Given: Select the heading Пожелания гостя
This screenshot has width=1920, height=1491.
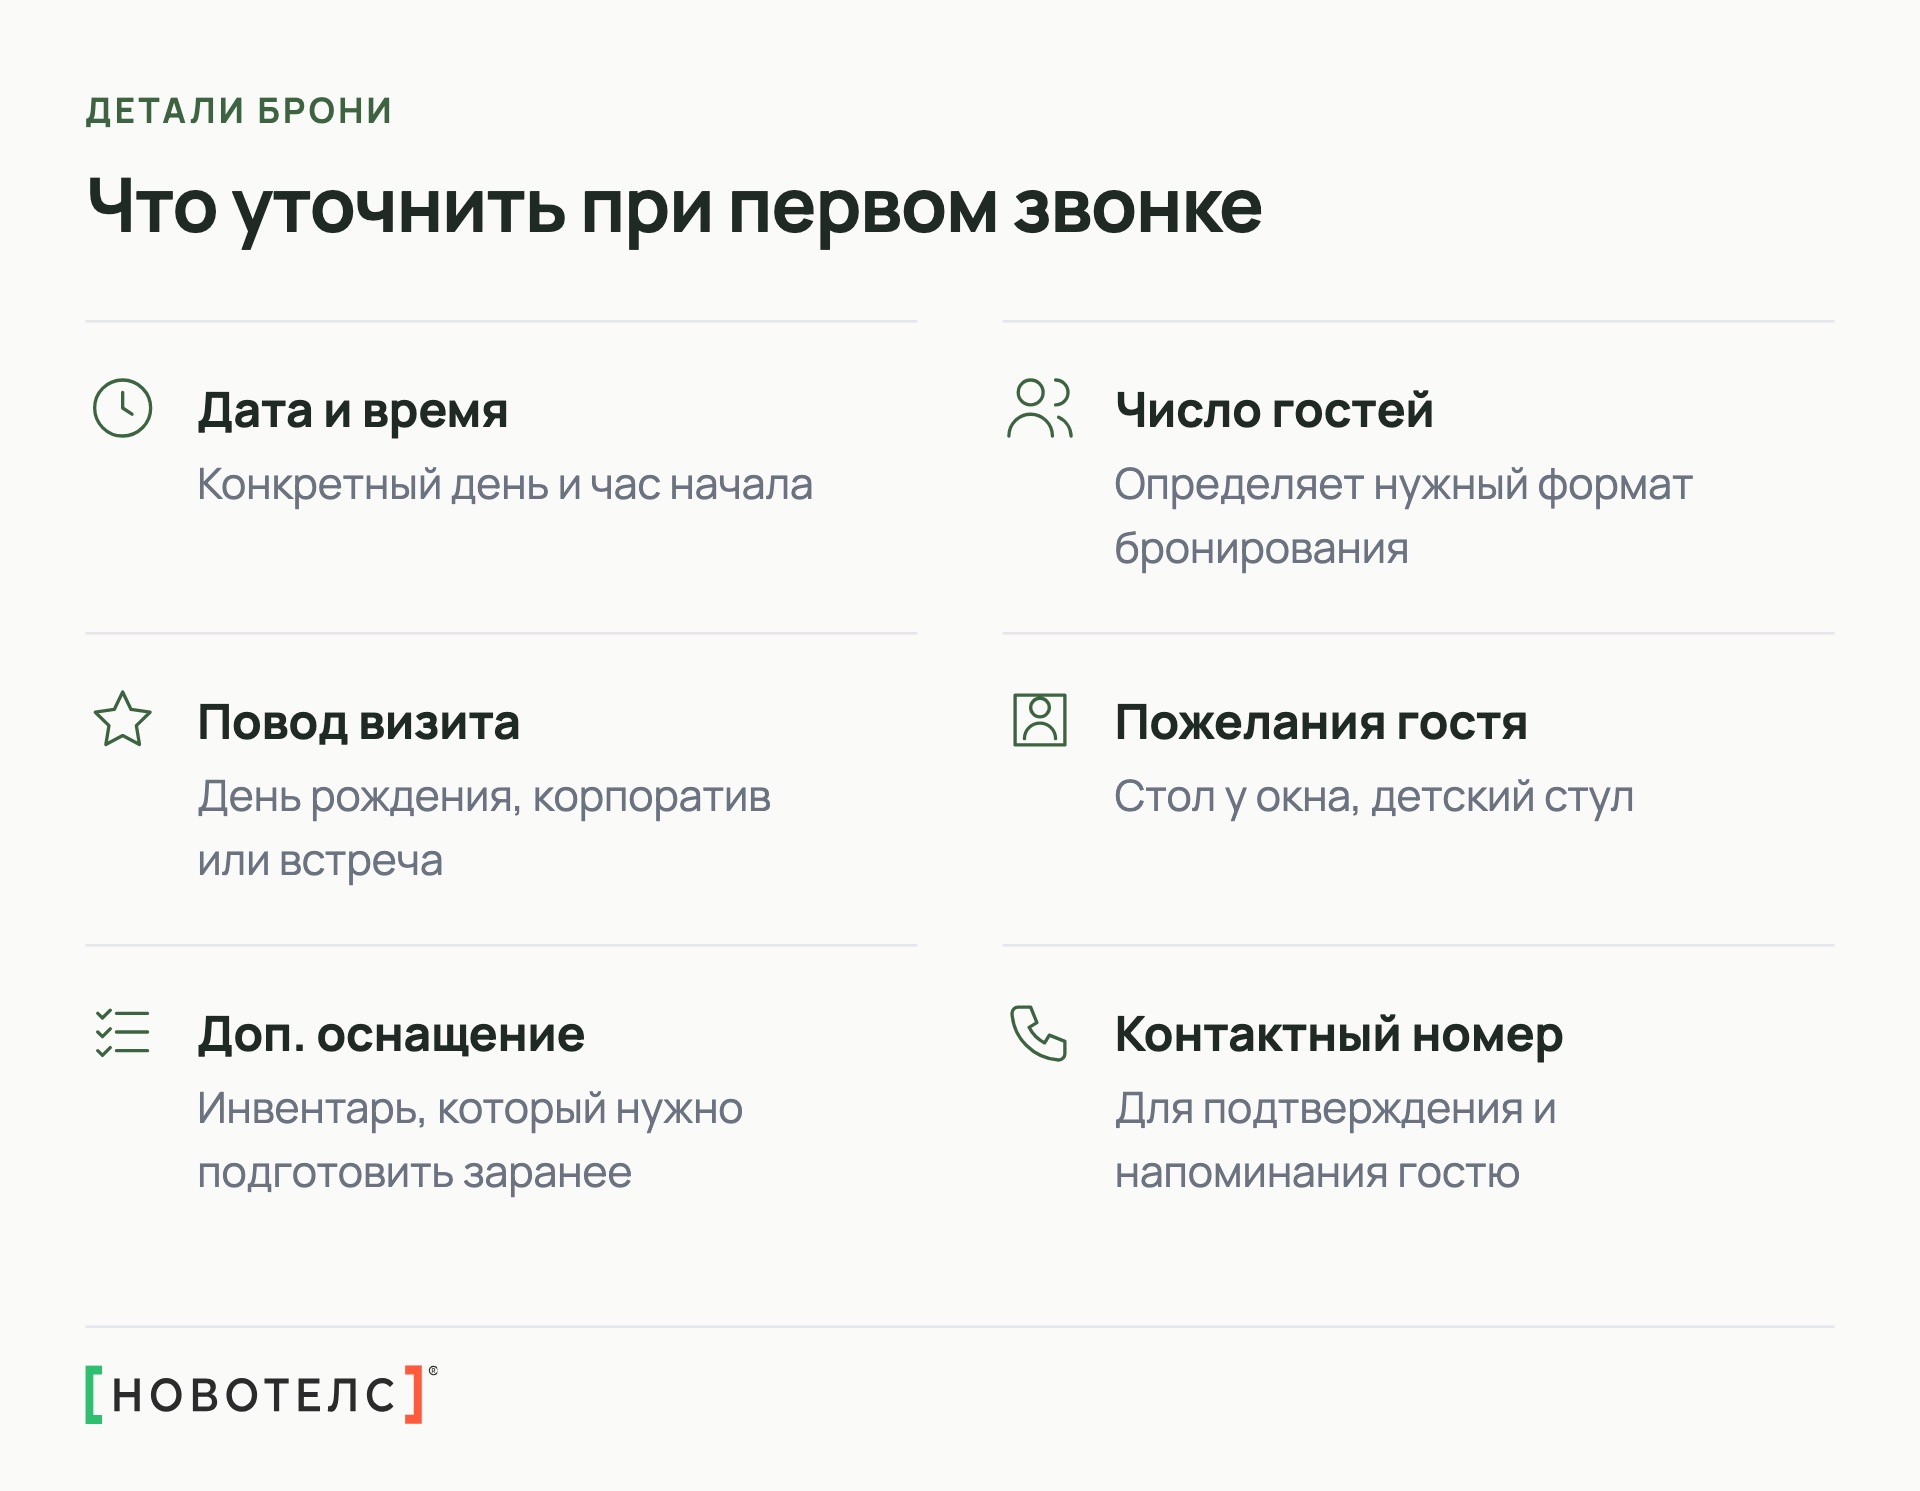Looking at the screenshot, I should pos(1321,722).
